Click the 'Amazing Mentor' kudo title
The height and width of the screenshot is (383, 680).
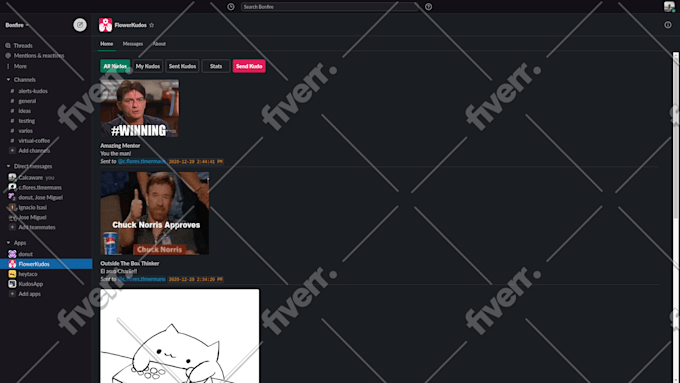pyautogui.click(x=120, y=146)
